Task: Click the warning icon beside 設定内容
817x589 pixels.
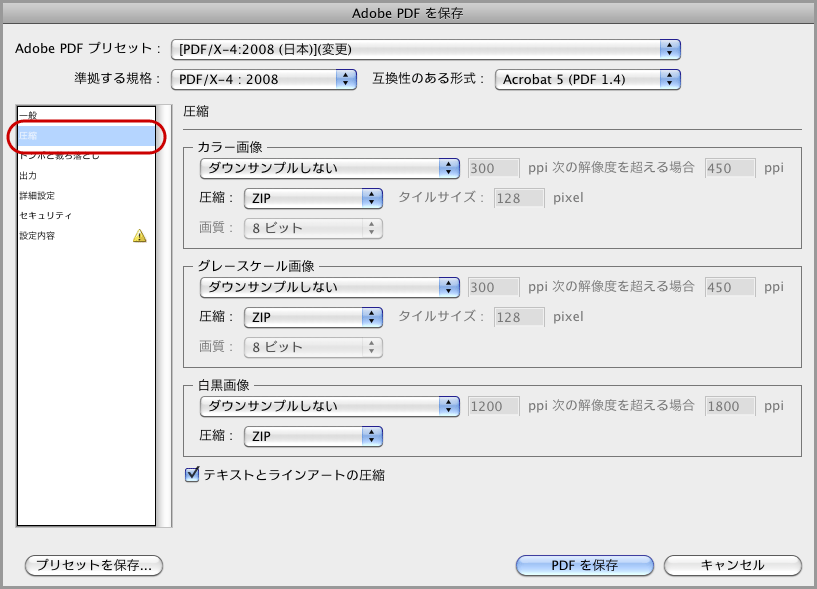Action: point(140,236)
